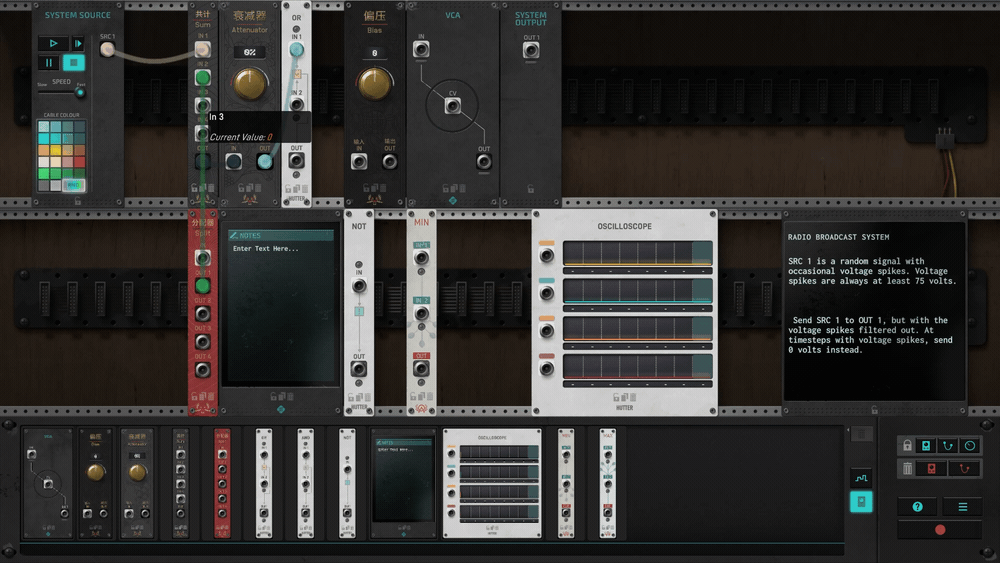Click the MIN module IN 2 jack
This screenshot has width=1000, height=563.
(x=421, y=313)
